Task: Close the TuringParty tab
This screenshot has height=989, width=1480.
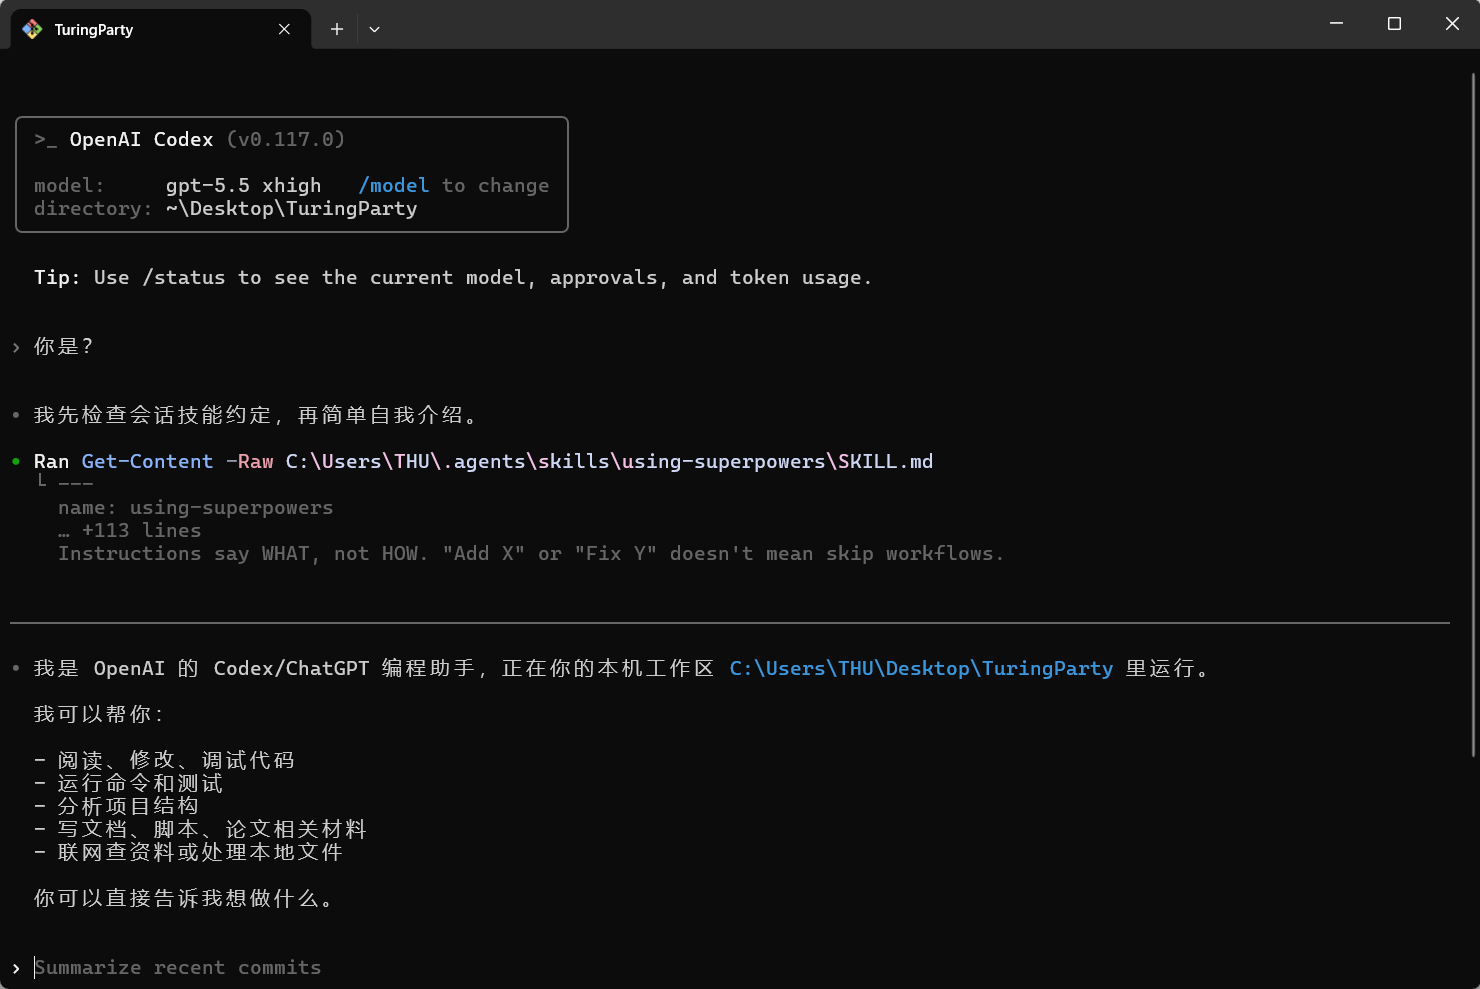Action: pyautogui.click(x=284, y=29)
